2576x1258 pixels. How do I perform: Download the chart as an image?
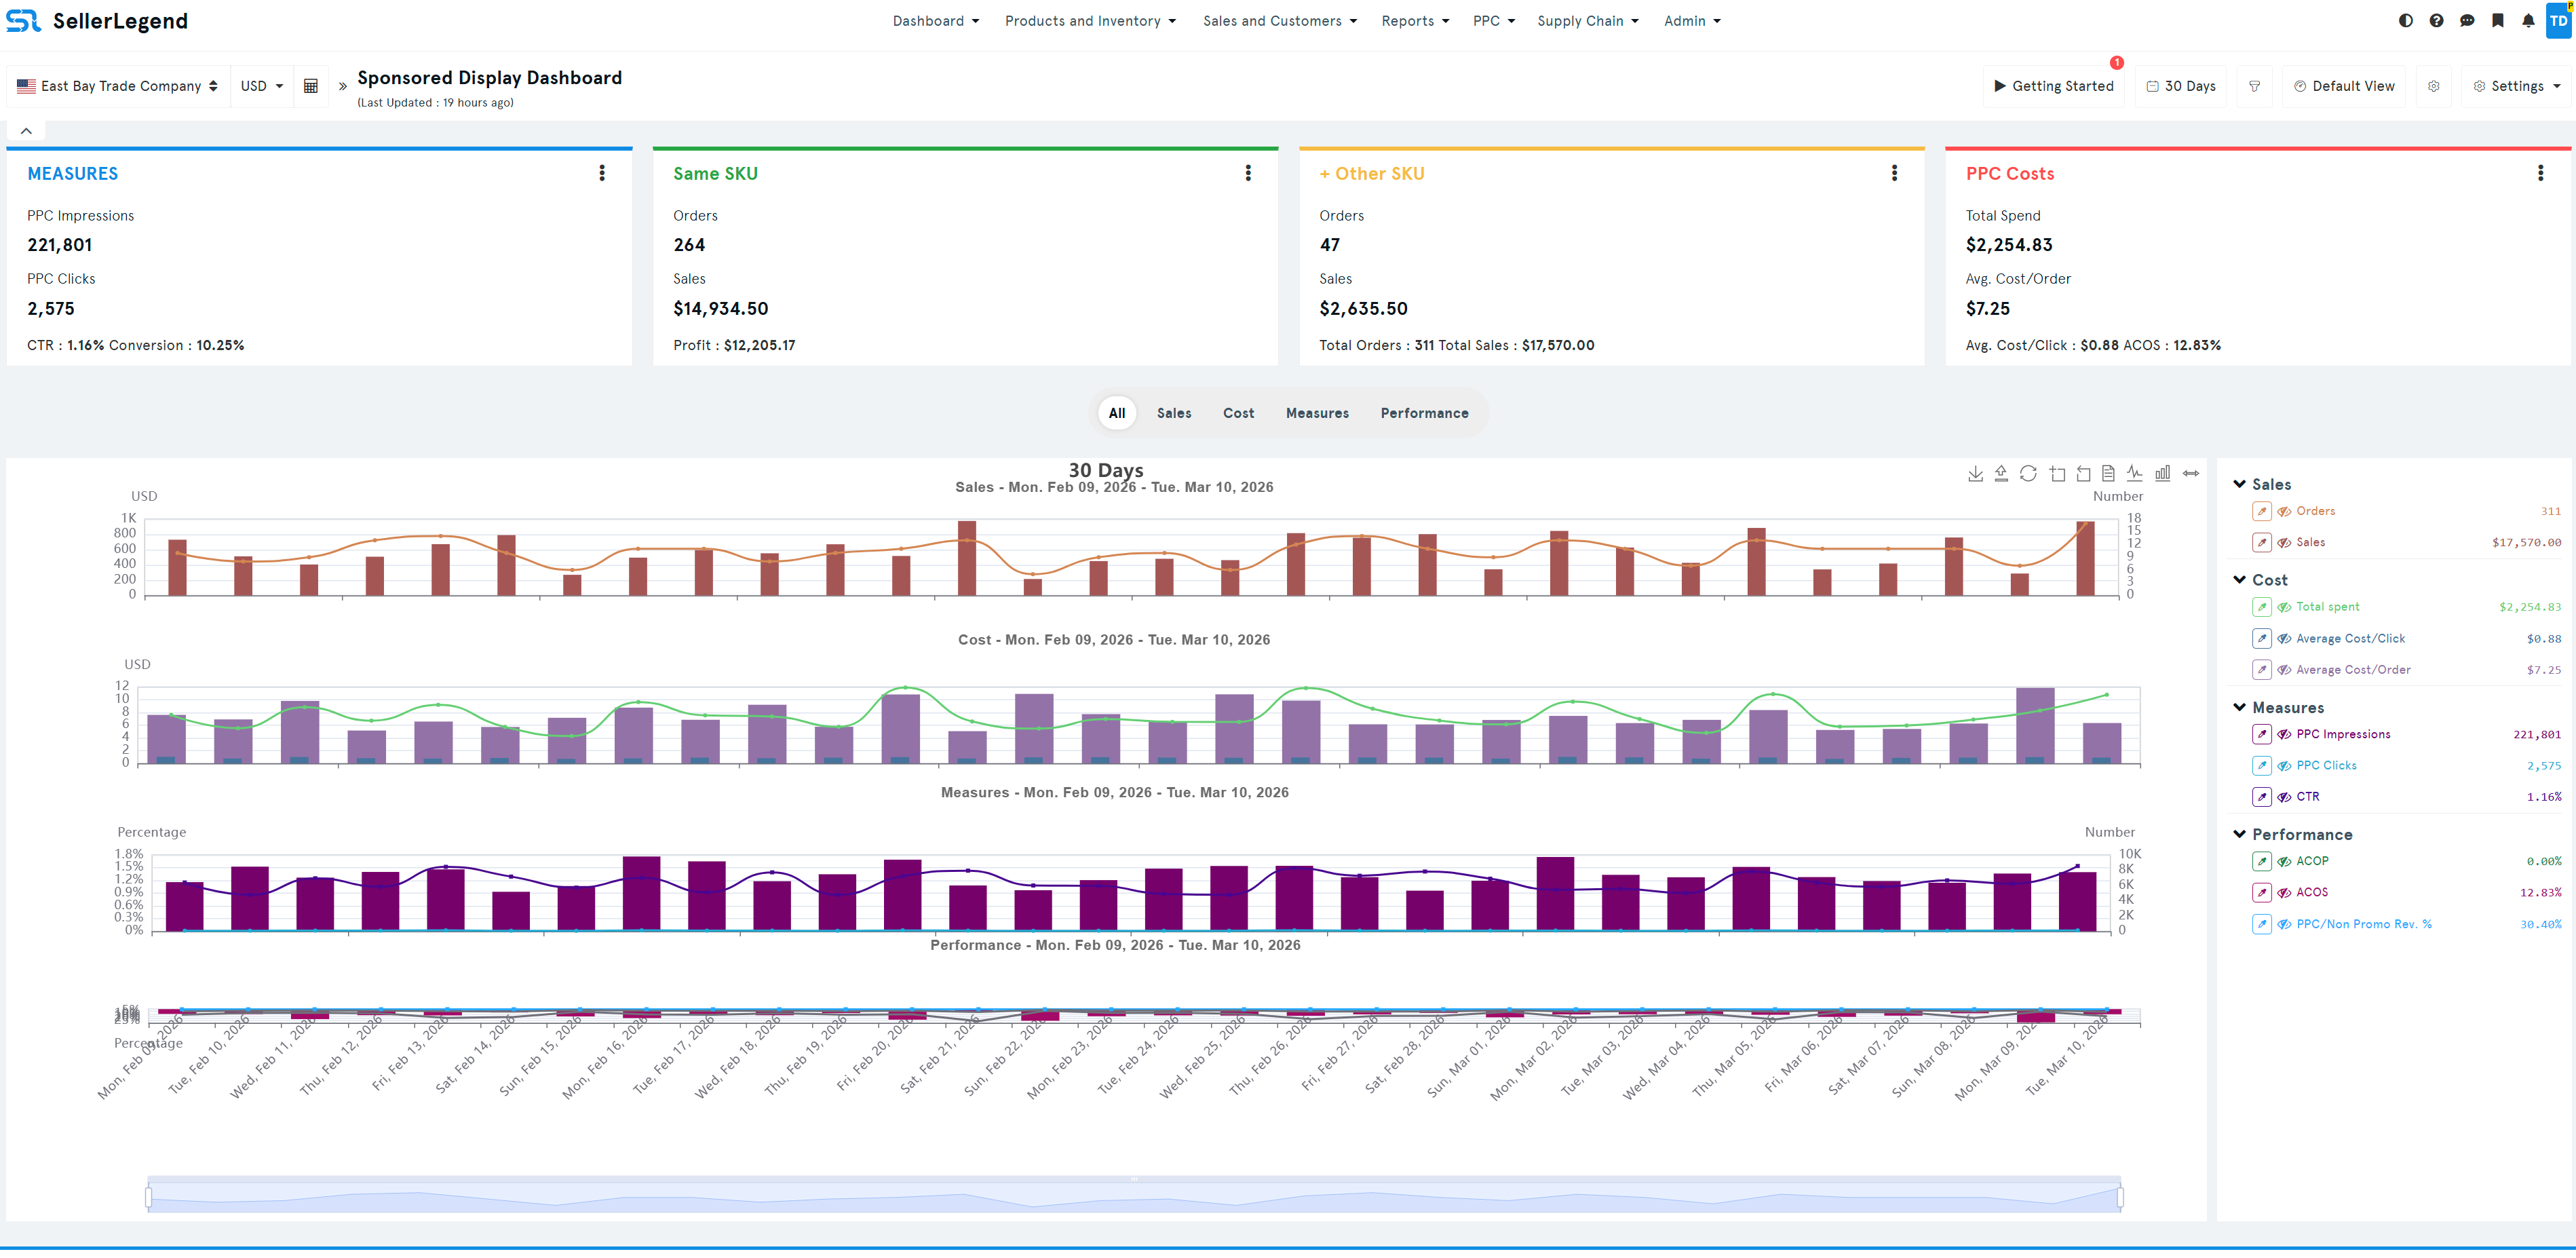(x=1977, y=473)
